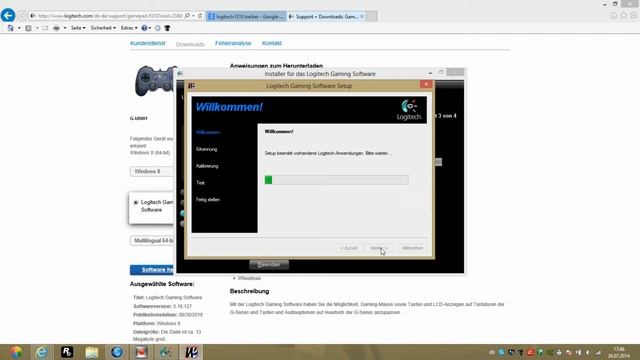Screen dimensions: 640x360
Task: Open the Windows 8 operating system dropdown
Action: (x=153, y=171)
